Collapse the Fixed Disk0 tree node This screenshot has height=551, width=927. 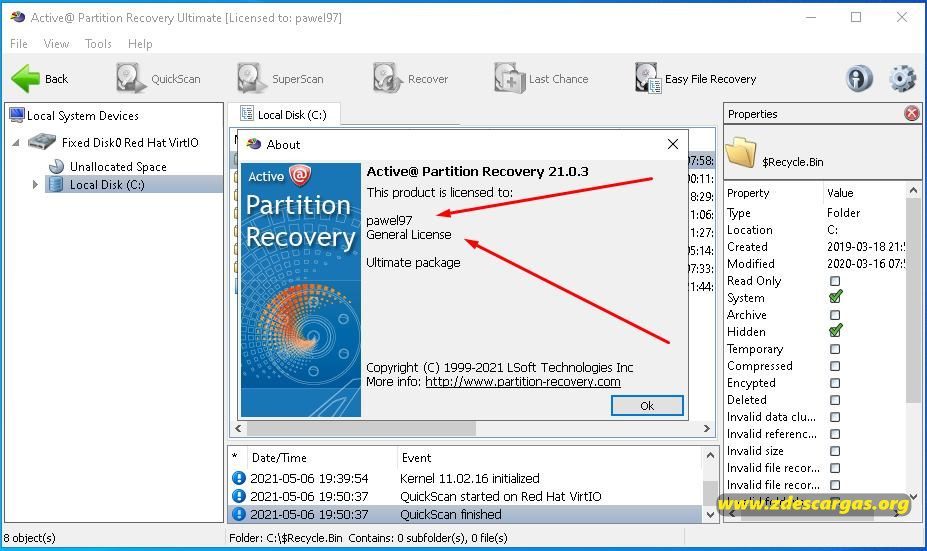coord(16,142)
